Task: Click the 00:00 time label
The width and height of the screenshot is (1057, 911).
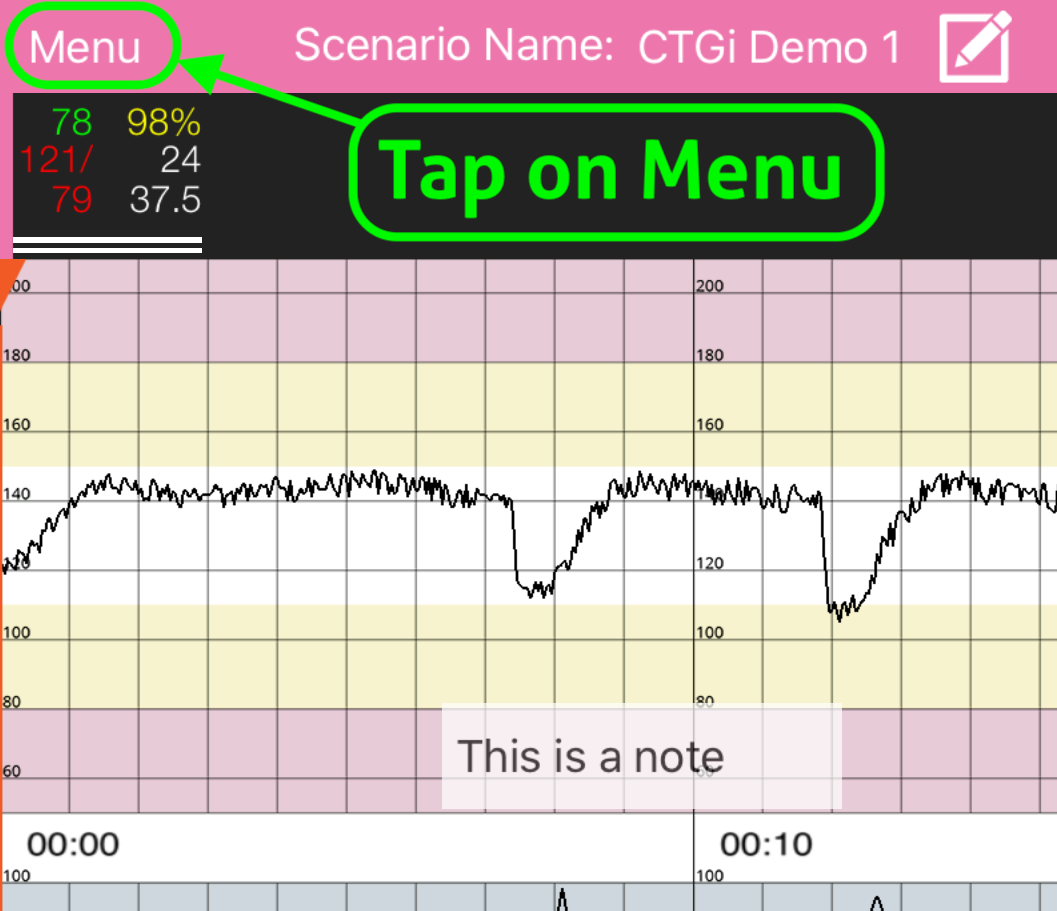Action: tap(73, 844)
